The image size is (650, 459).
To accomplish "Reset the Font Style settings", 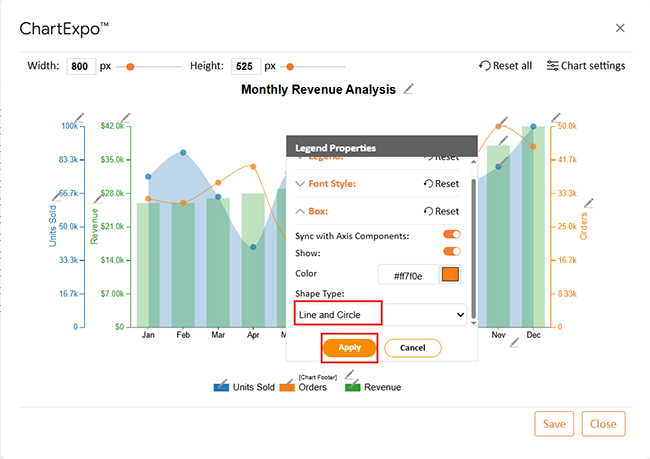I will click(x=441, y=184).
